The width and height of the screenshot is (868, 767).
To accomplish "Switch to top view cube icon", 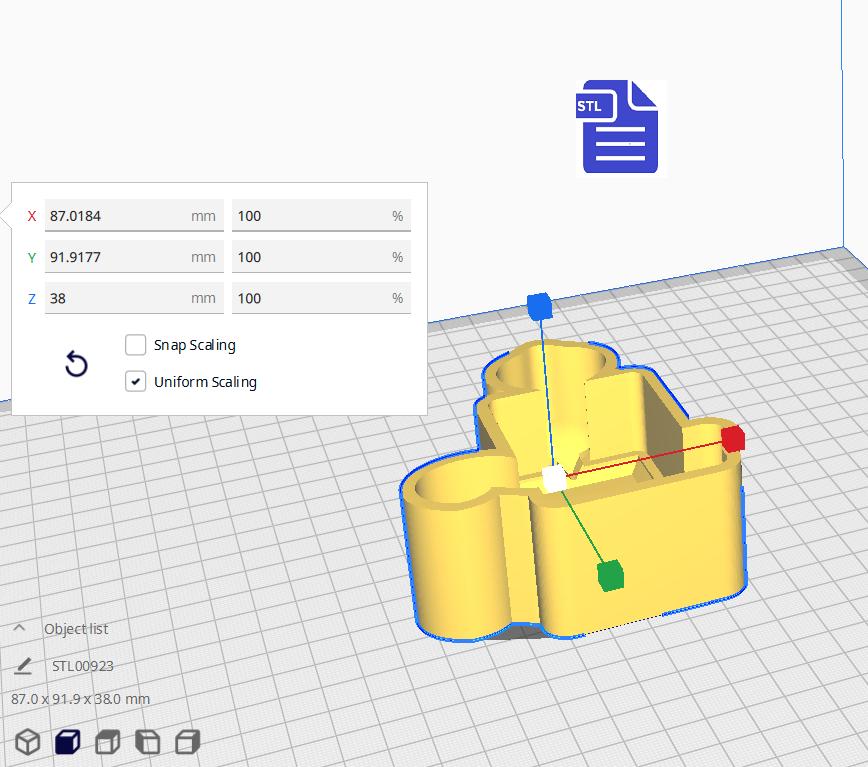I will [x=108, y=741].
